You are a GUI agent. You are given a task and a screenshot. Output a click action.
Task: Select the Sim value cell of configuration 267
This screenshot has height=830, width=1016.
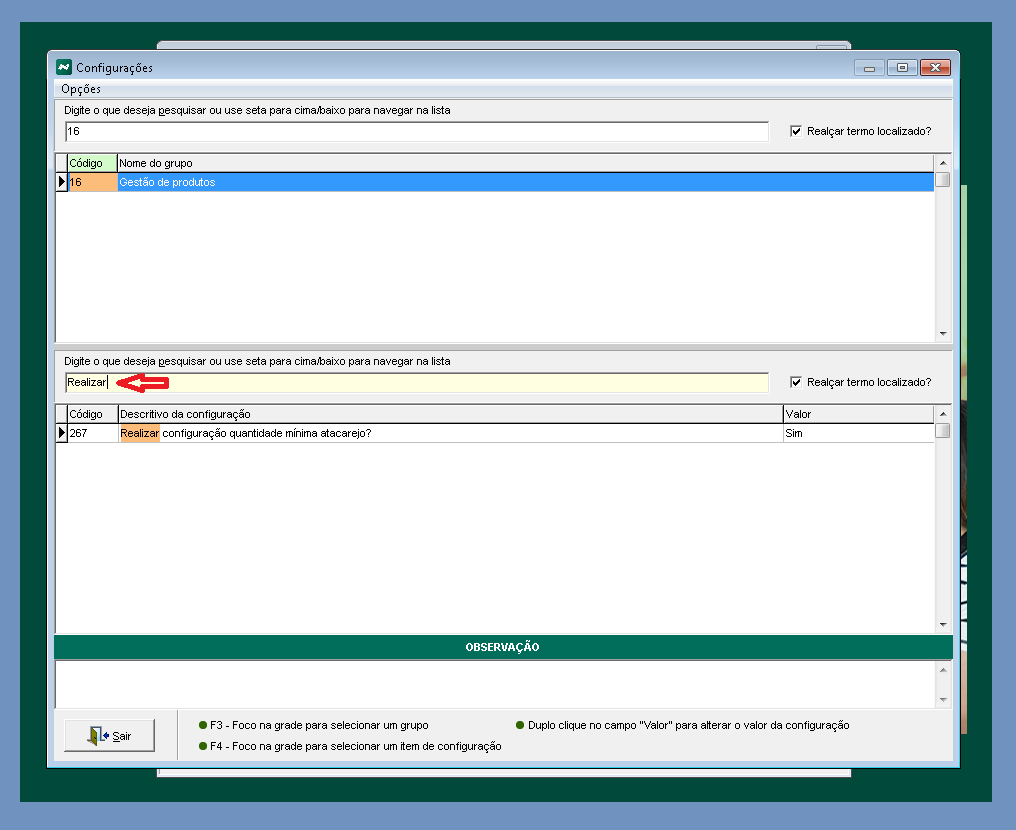pos(855,434)
